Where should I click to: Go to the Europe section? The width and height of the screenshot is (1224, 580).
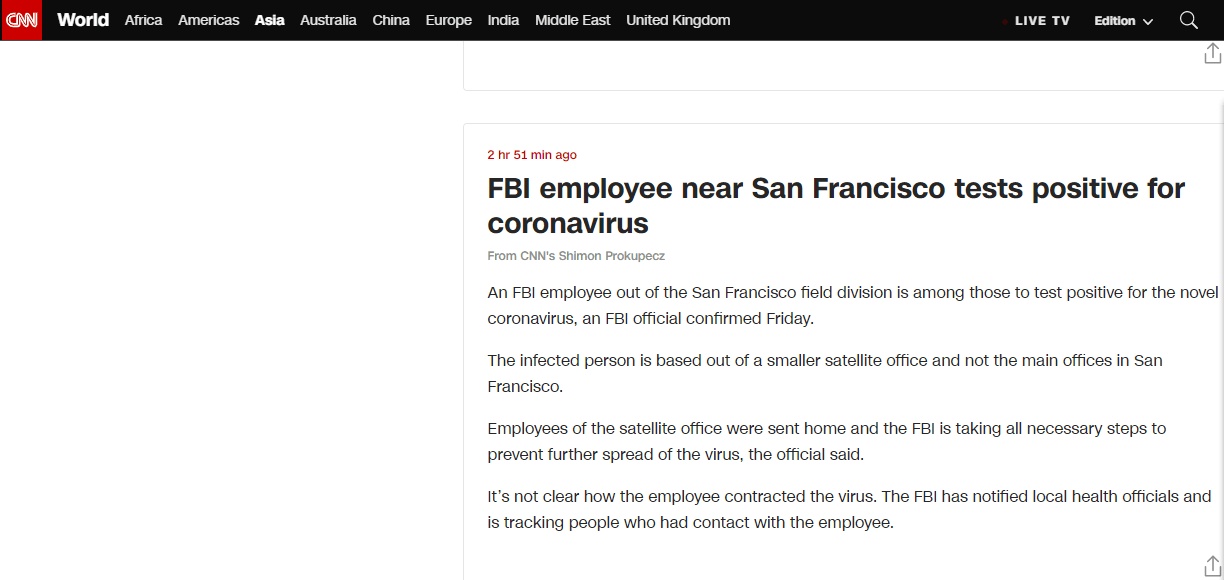pyautogui.click(x=448, y=20)
